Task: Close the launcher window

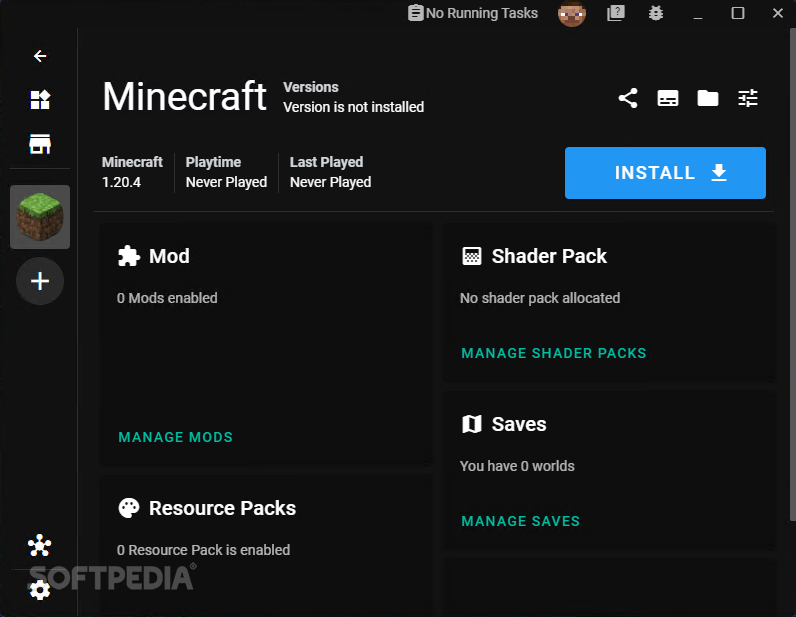Action: point(778,13)
